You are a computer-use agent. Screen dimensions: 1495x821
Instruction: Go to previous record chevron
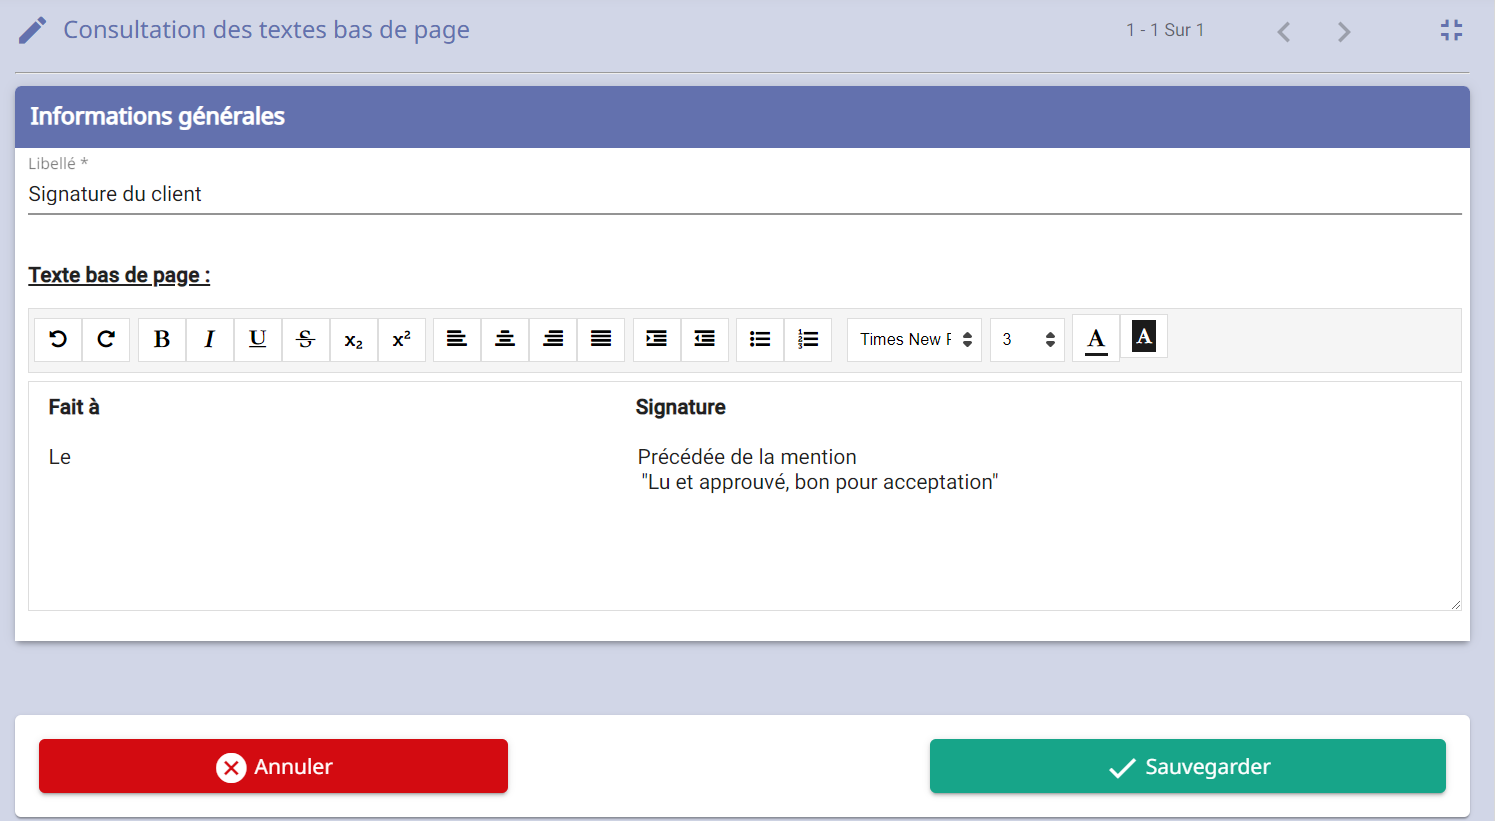point(1284,32)
